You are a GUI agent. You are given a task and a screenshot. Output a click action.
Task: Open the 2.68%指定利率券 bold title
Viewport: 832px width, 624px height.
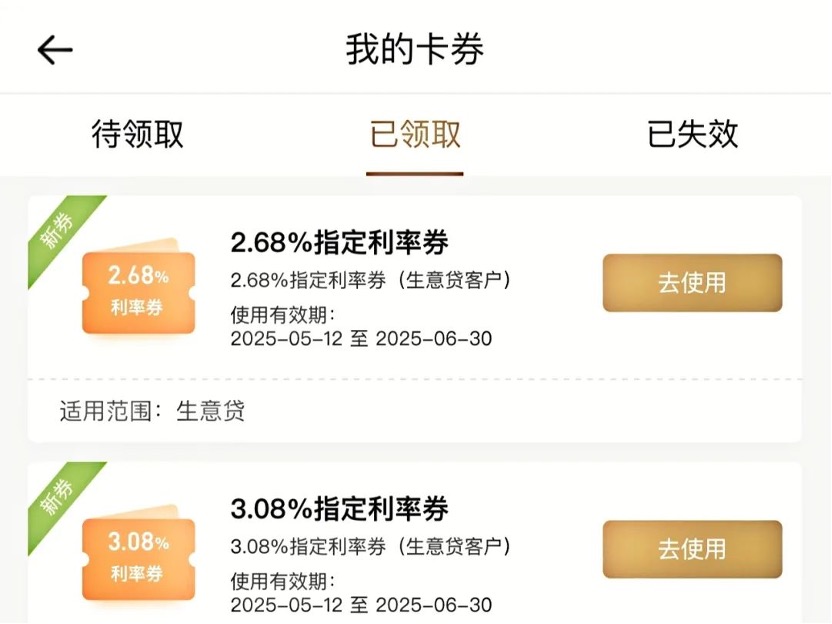tap(339, 242)
